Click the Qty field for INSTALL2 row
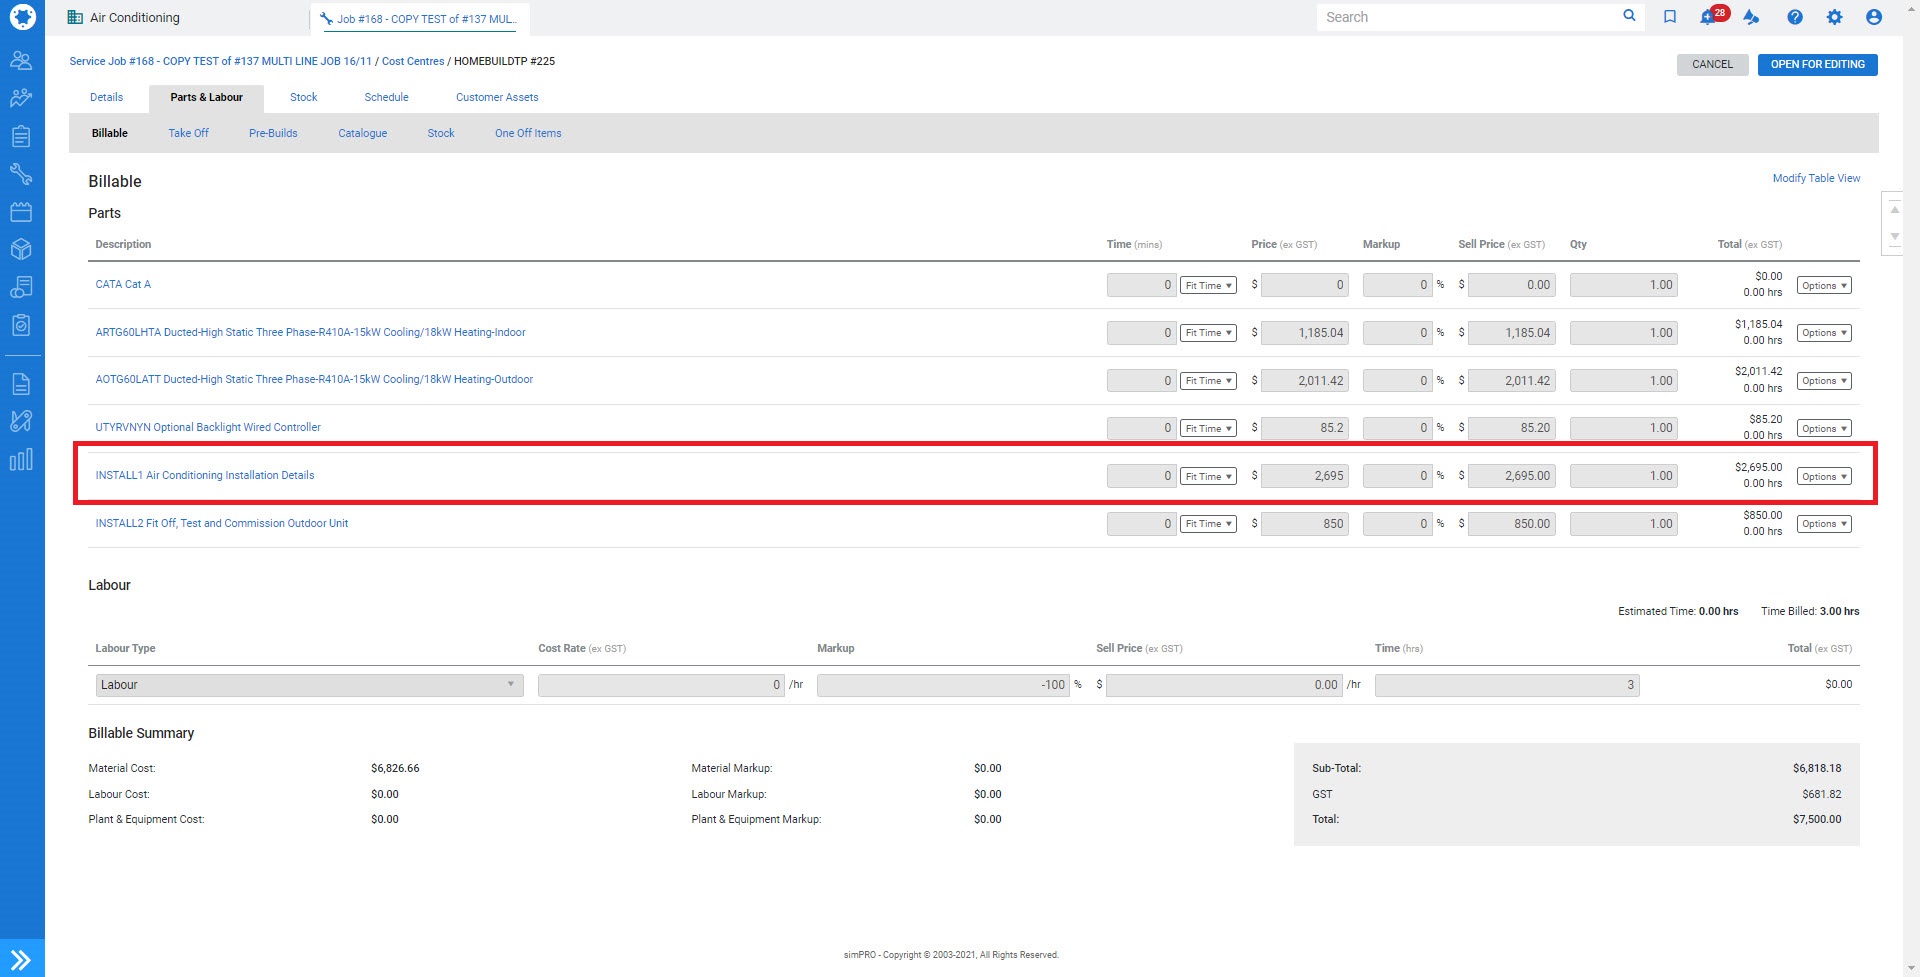Screen dimensions: 1920x977 click(x=1623, y=524)
